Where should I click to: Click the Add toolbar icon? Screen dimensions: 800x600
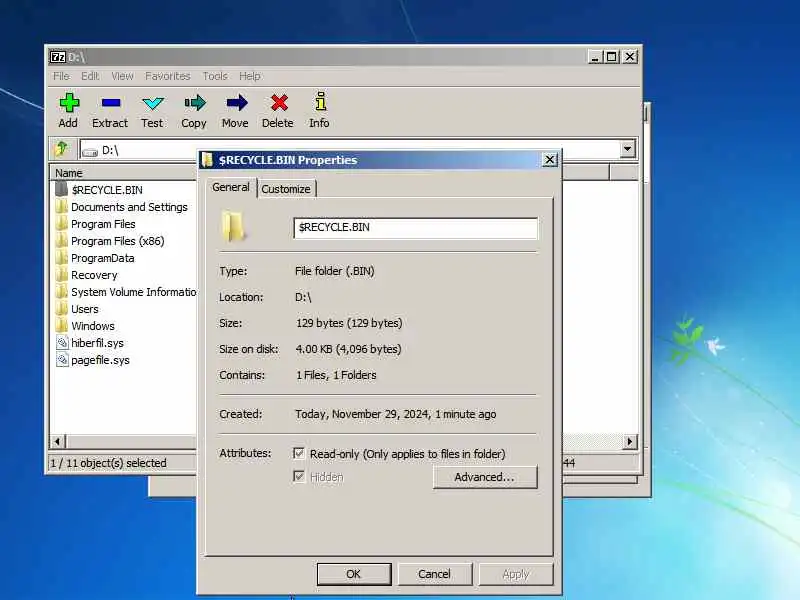point(68,103)
